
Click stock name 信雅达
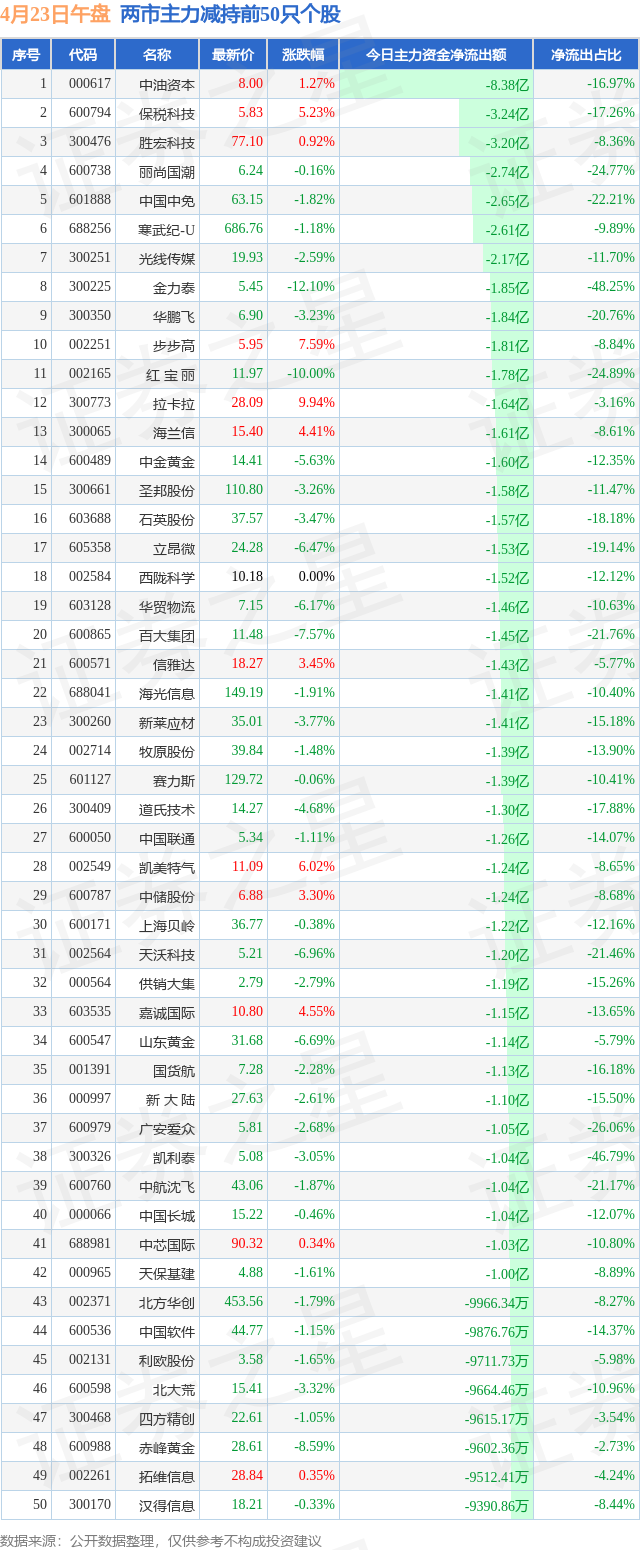[174, 664]
